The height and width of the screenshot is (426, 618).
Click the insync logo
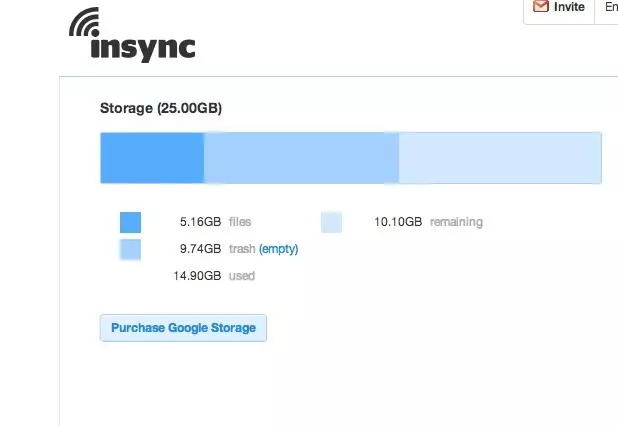[132, 35]
